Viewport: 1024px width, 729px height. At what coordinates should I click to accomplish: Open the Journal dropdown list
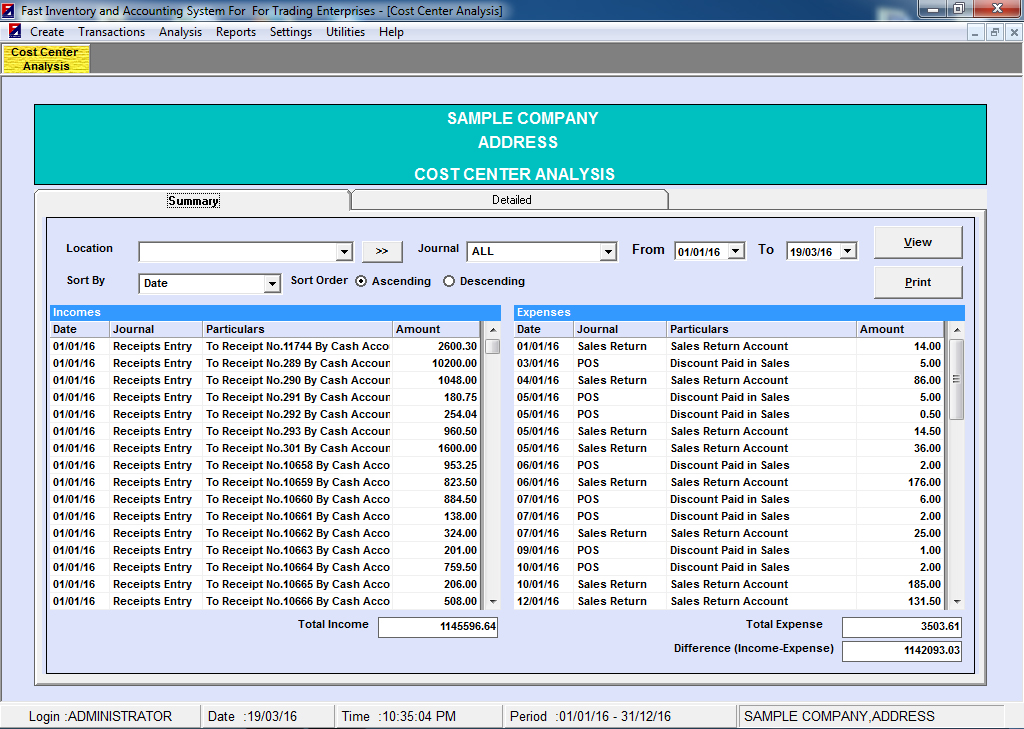608,252
